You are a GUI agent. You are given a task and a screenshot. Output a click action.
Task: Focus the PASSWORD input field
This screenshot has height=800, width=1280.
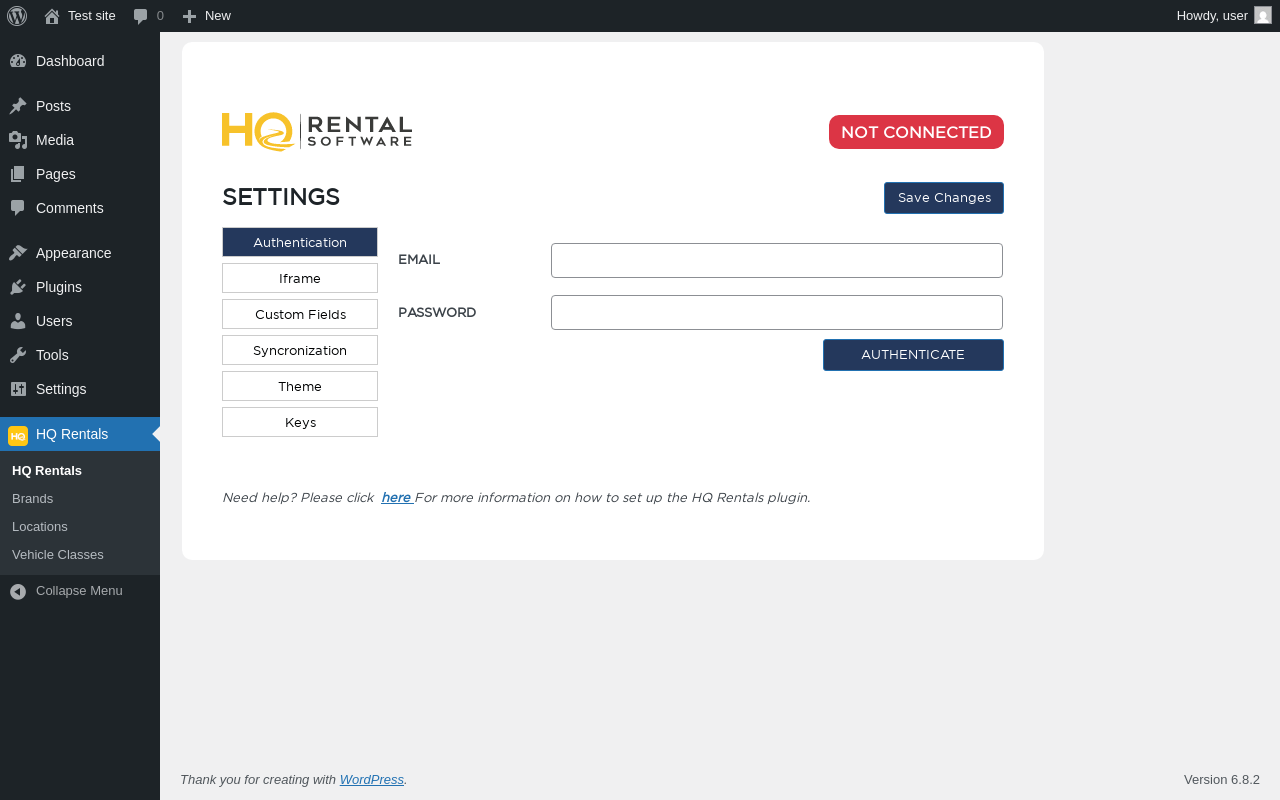[777, 312]
